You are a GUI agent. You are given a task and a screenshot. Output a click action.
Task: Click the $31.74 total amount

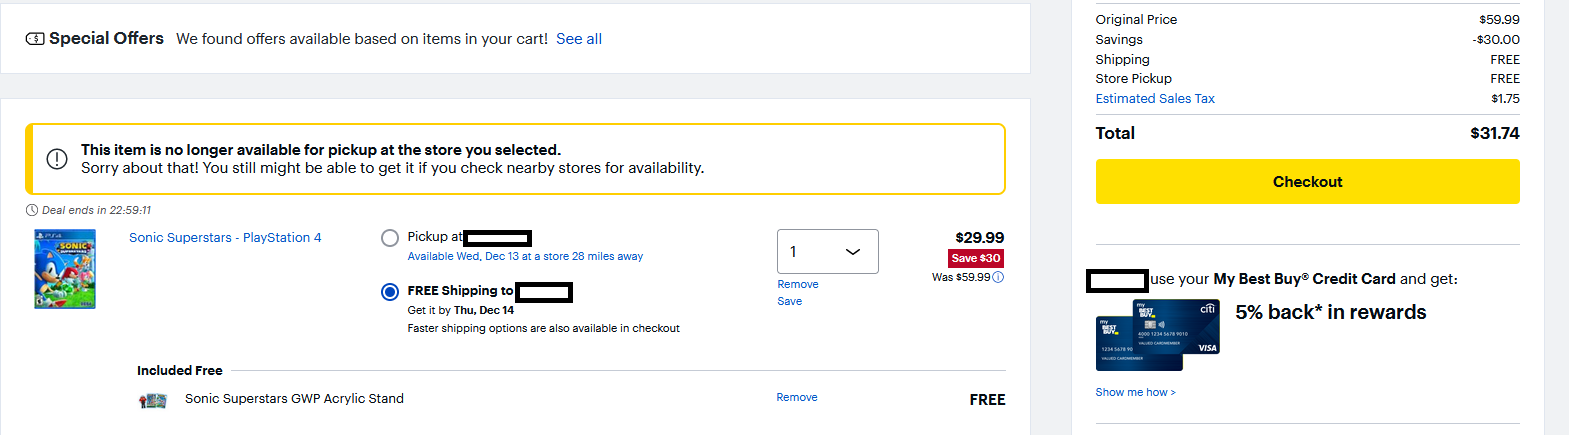click(1495, 133)
